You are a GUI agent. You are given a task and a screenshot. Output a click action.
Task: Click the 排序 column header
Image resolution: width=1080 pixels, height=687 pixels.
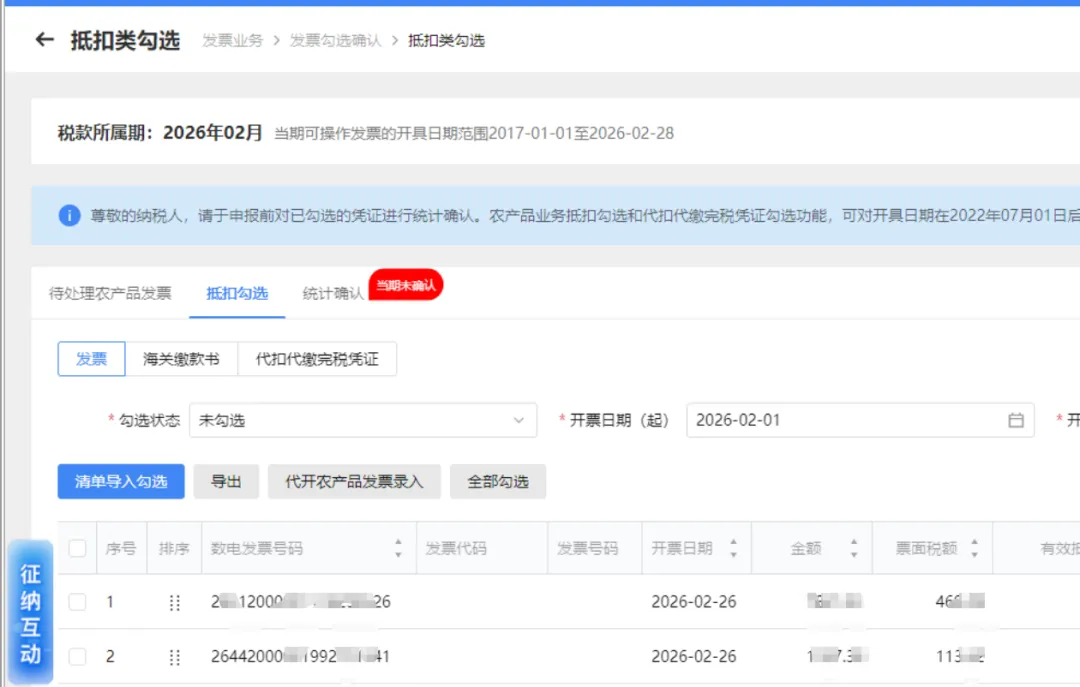[174, 548]
